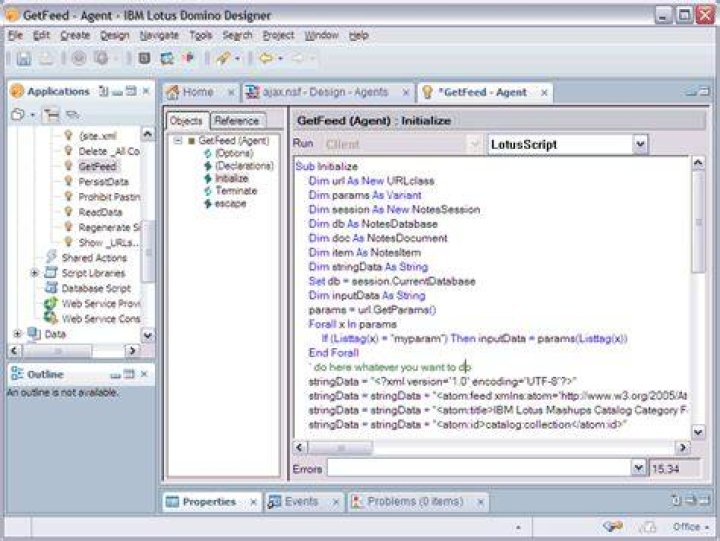Click the Script Libraries icon

point(51,273)
